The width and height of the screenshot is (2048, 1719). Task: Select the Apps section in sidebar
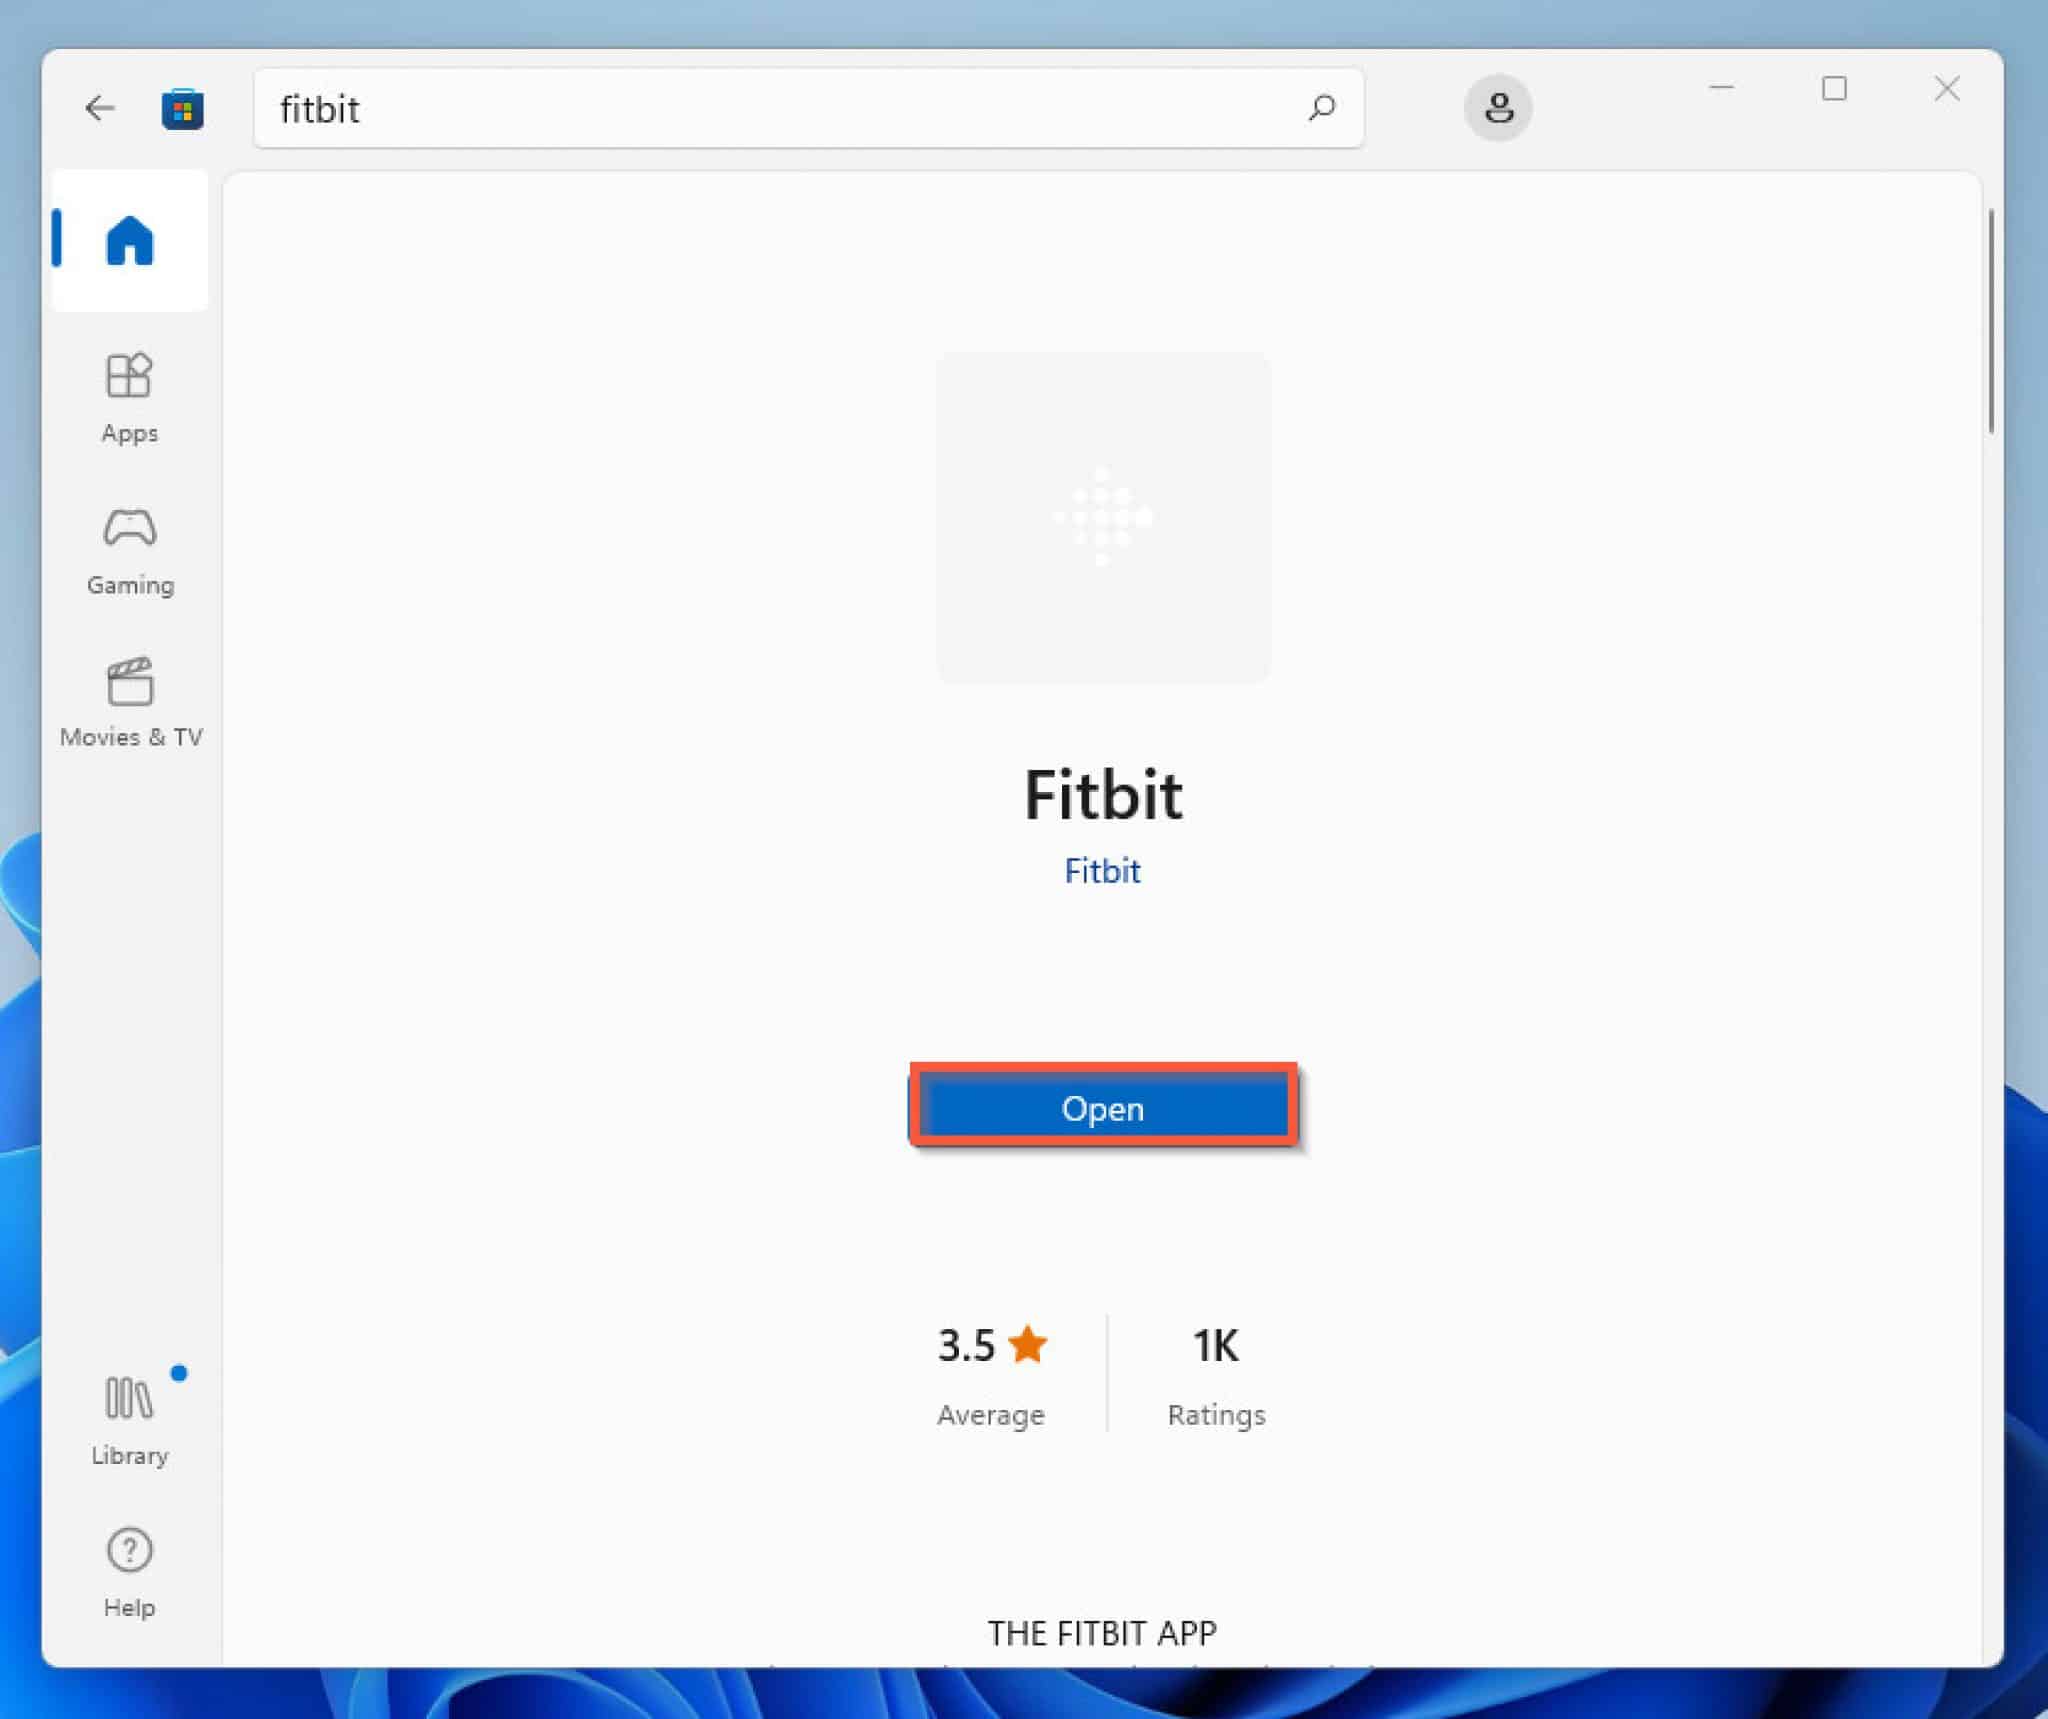pyautogui.click(x=128, y=395)
